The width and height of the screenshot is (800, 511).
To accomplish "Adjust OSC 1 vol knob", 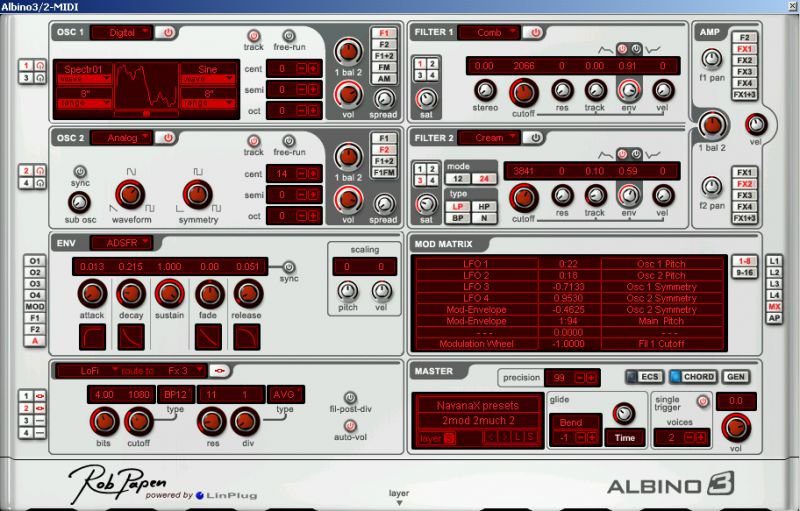I will point(348,95).
